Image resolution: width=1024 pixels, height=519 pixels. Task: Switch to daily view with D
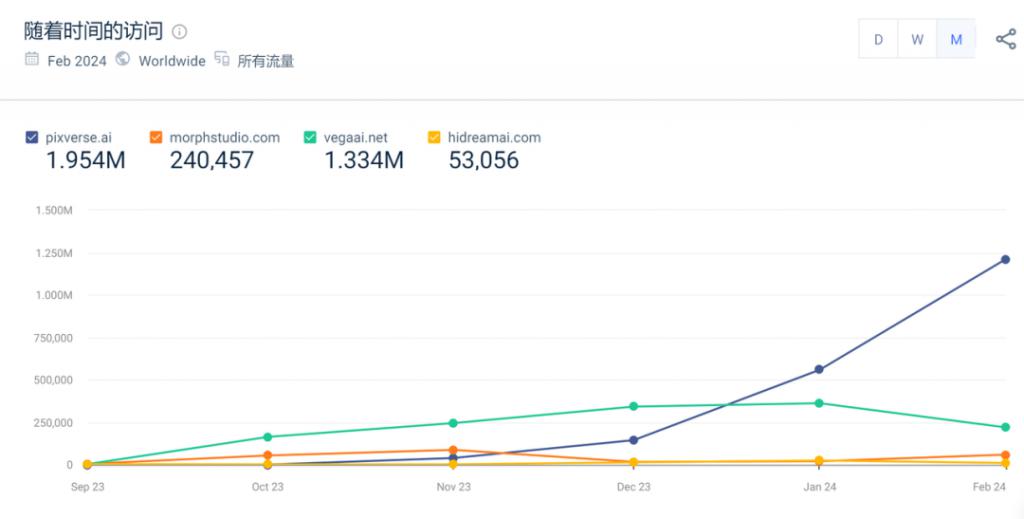[x=878, y=39]
